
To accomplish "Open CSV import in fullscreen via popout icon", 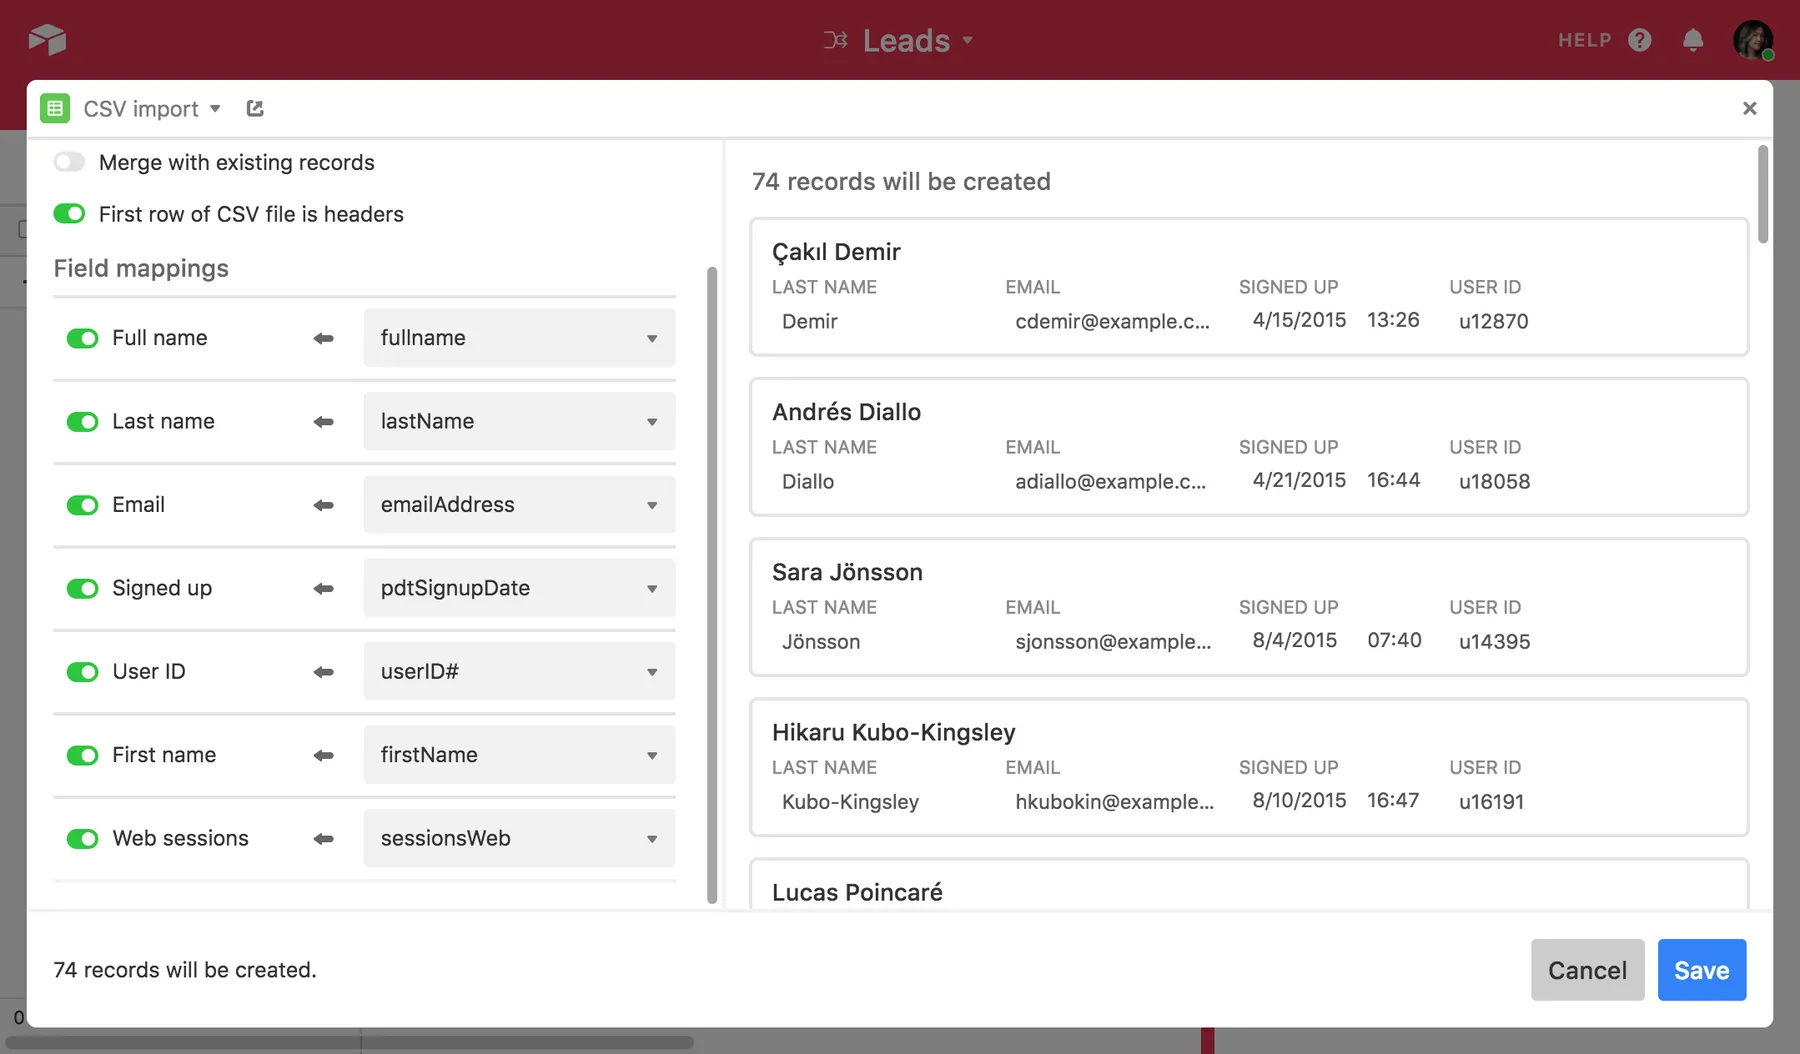I will coord(255,108).
